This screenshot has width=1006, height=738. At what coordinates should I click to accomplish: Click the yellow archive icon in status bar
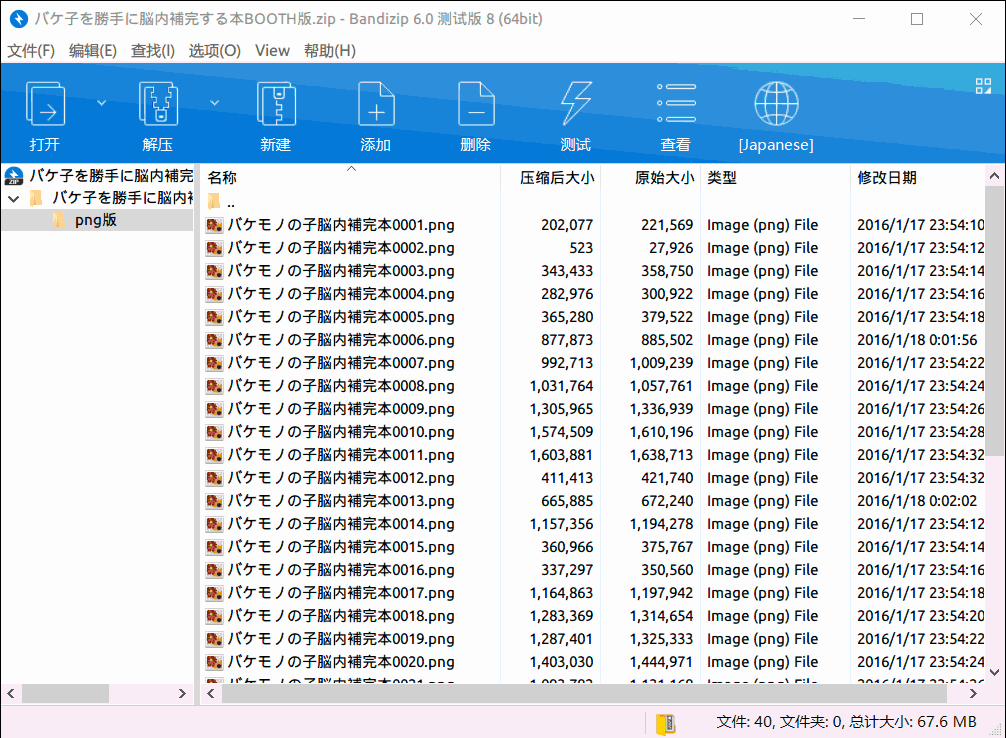[665, 724]
